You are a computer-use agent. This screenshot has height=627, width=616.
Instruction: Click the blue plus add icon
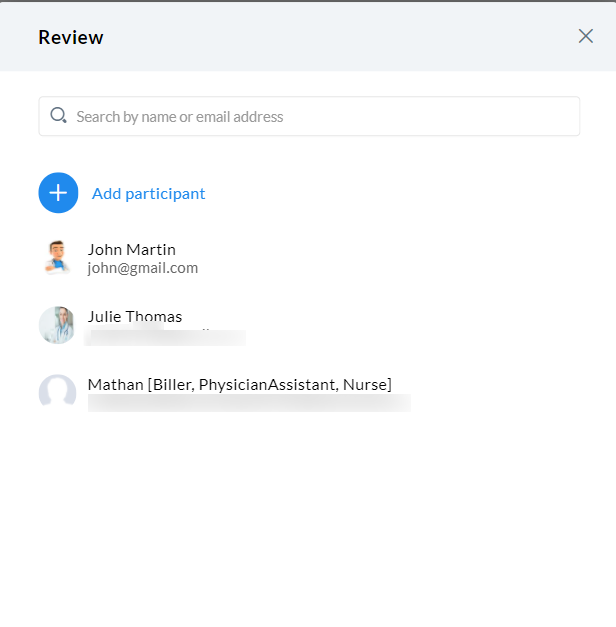coord(58,193)
